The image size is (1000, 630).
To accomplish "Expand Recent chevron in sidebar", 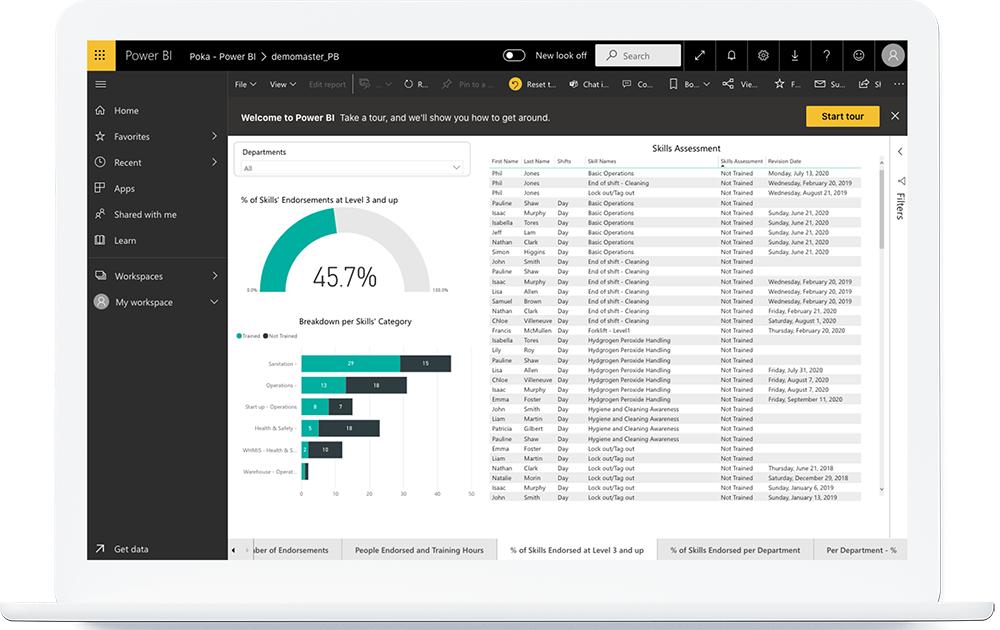I will coord(214,162).
